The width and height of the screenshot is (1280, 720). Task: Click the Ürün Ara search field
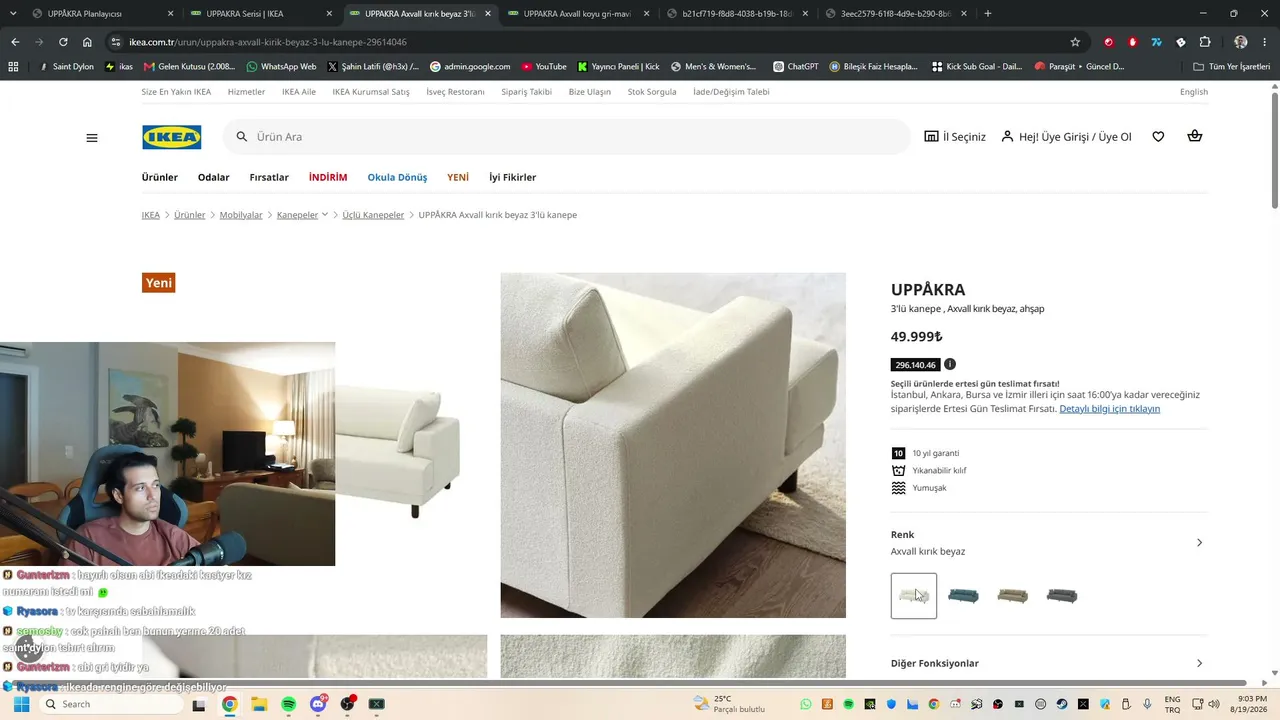[x=567, y=137]
